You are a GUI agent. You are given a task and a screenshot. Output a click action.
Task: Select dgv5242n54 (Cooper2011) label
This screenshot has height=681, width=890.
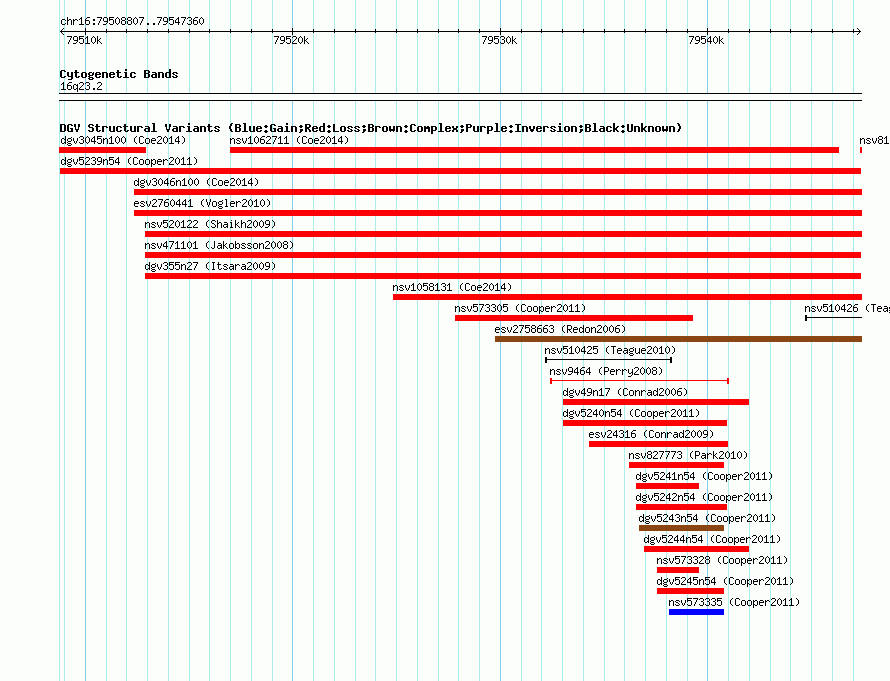tap(704, 497)
